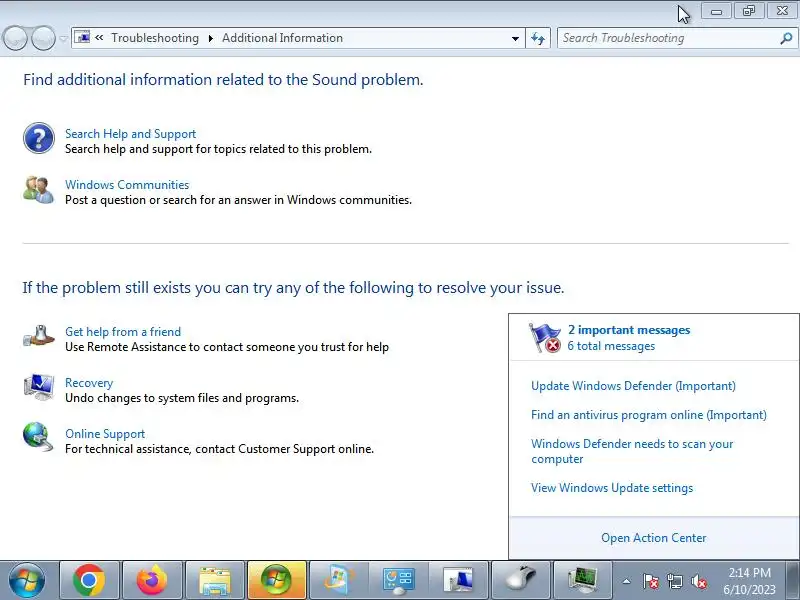Click the Action Center flag icon in popup
The width and height of the screenshot is (800, 600).
[545, 337]
